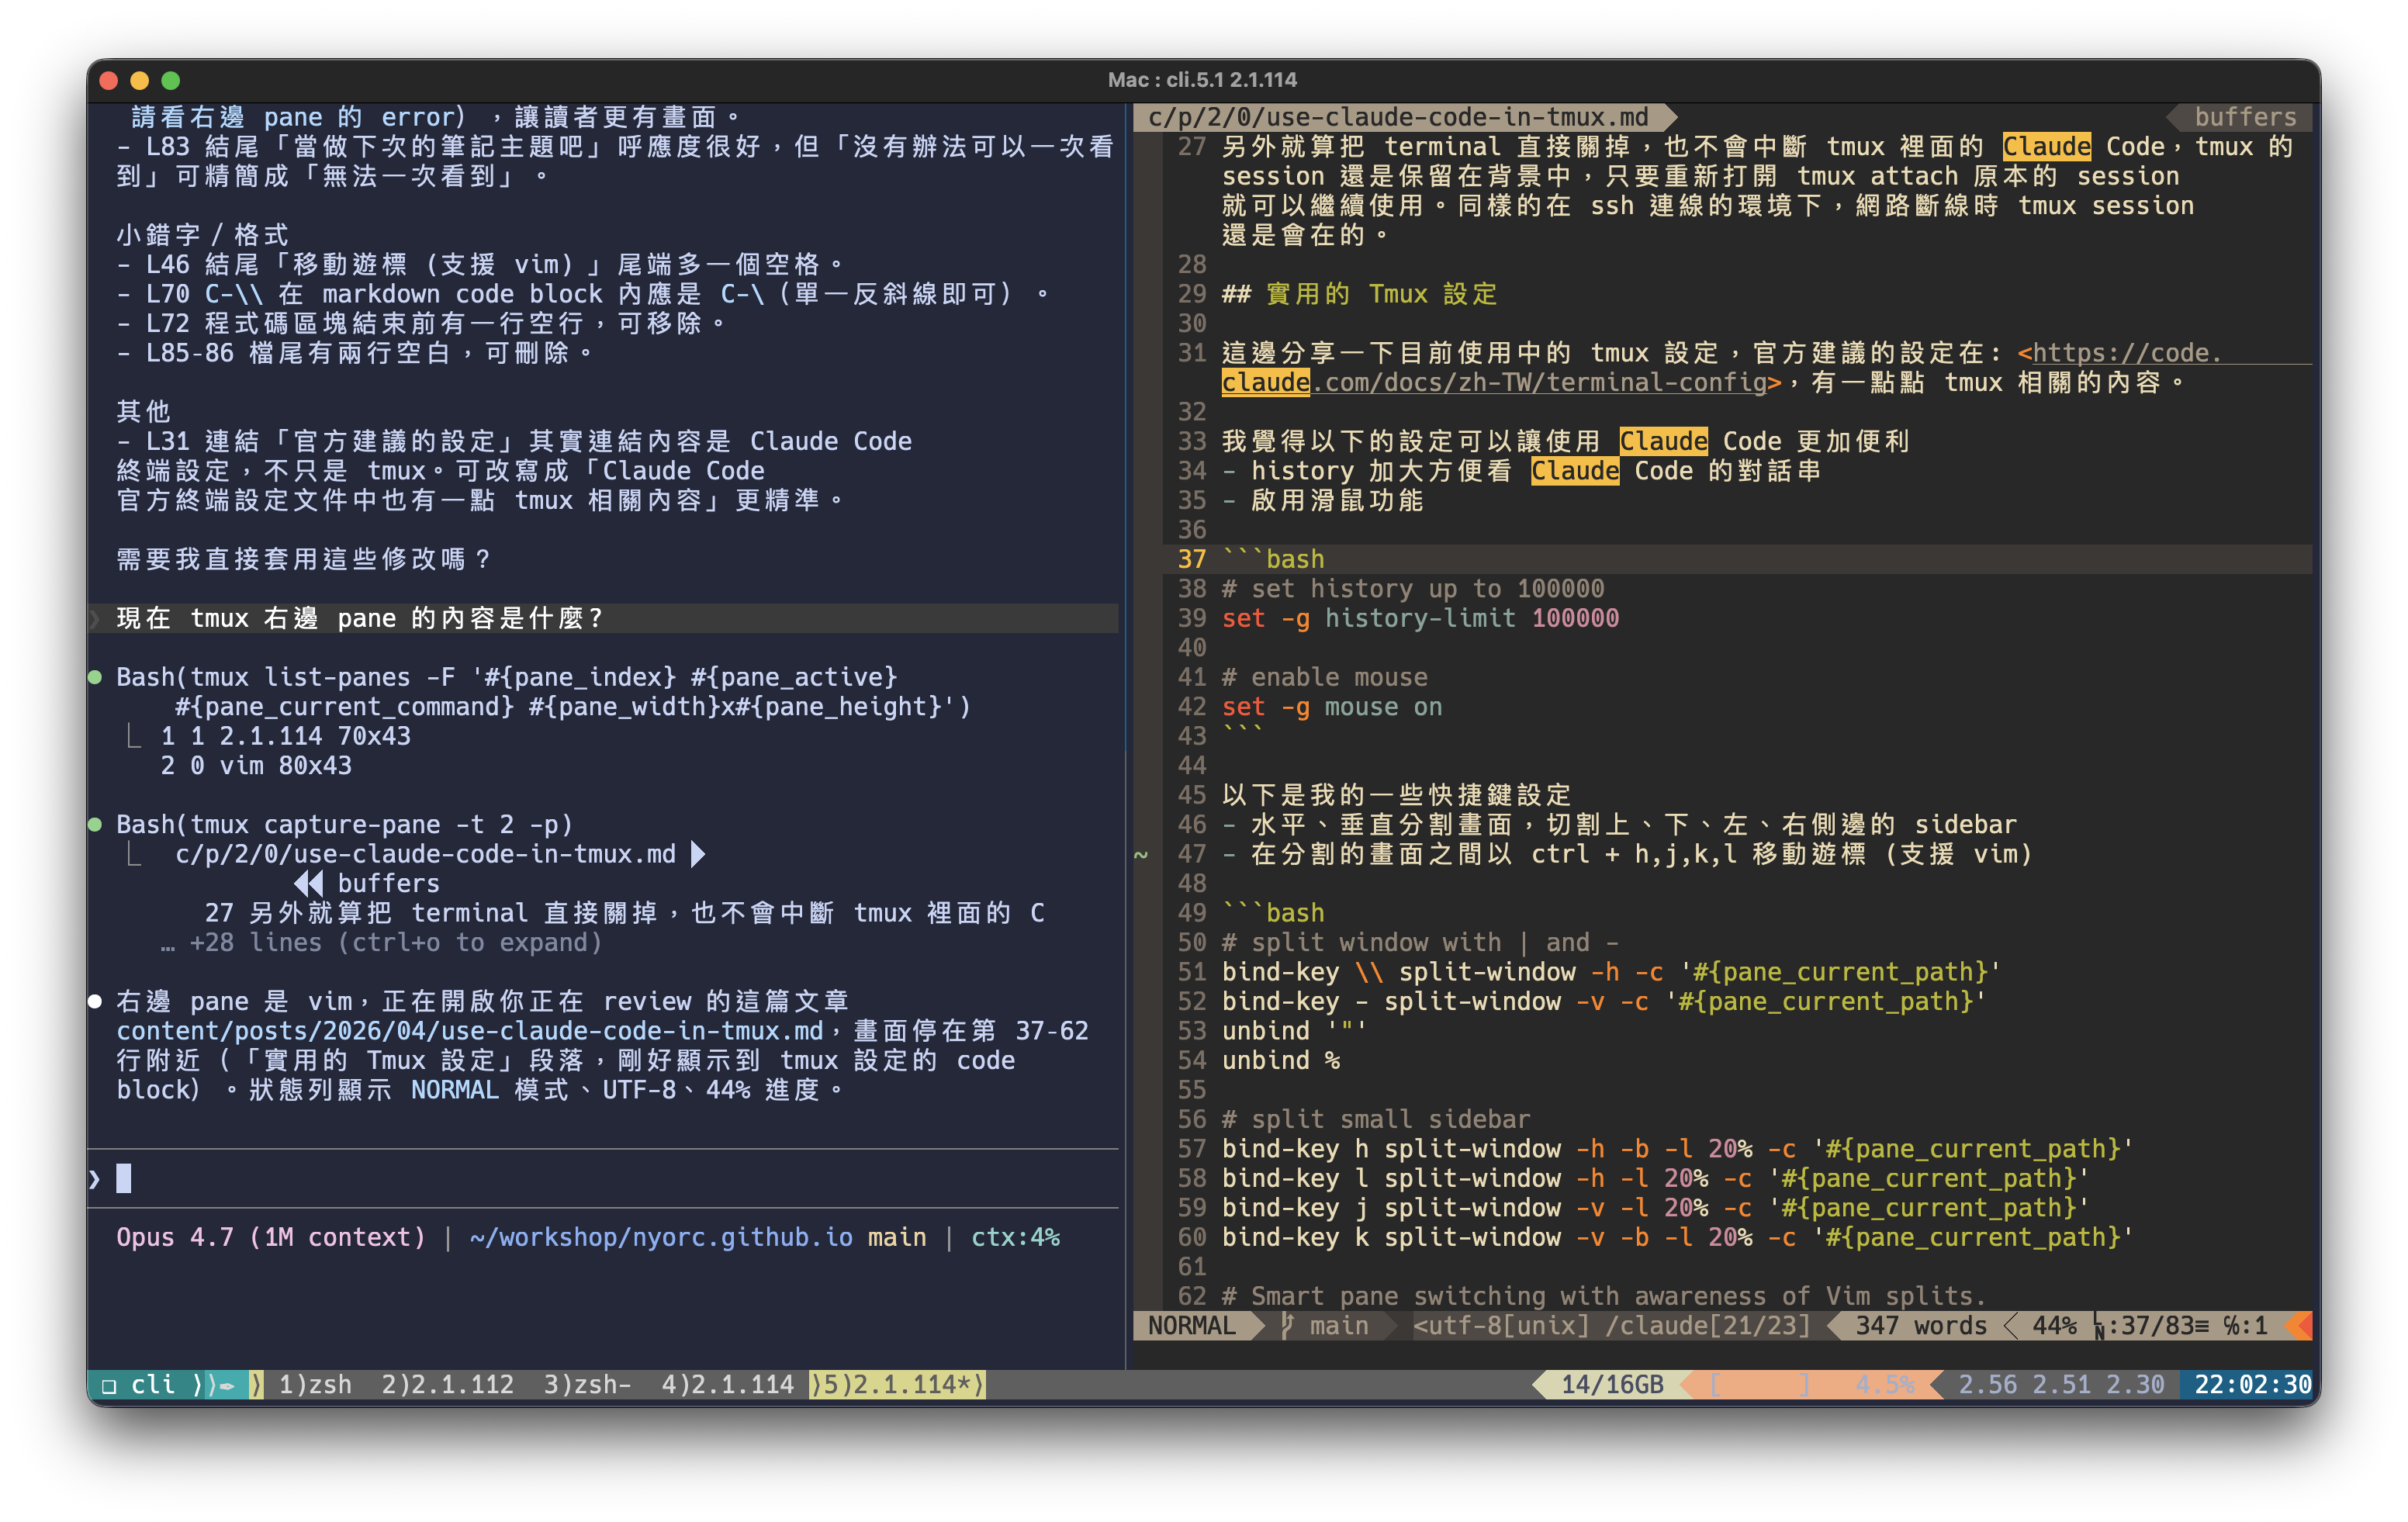Screen dimensions: 2408x1522
Task: Click line 51 bind-key \\ split-window -h
Action: tap(1610, 972)
